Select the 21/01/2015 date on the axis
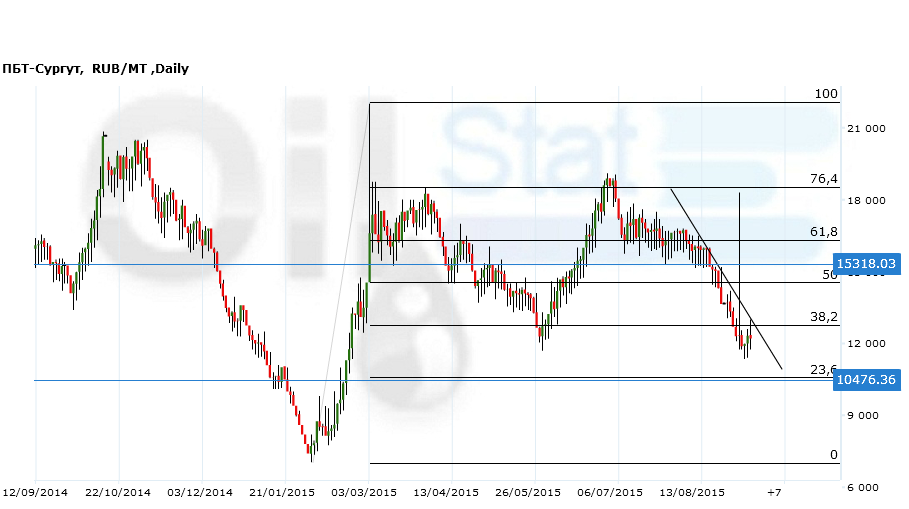Viewport: 909px width, 509px height. coord(283,492)
